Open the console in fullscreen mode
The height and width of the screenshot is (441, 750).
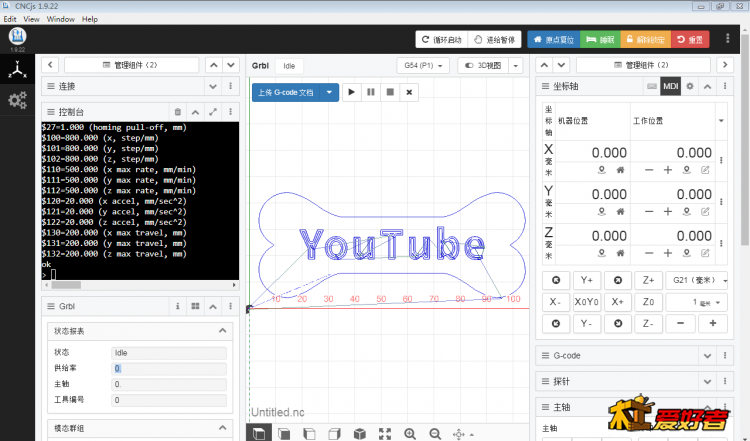(x=213, y=112)
